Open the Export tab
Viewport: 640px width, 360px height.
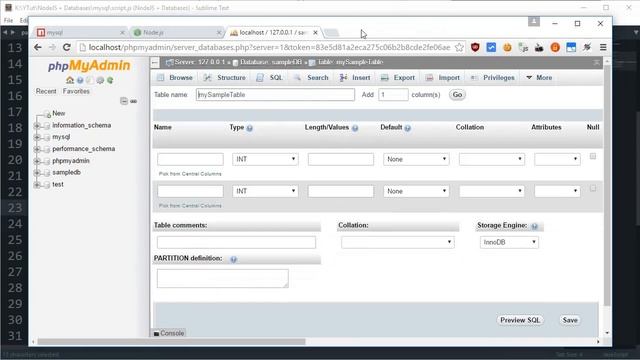tap(398, 78)
